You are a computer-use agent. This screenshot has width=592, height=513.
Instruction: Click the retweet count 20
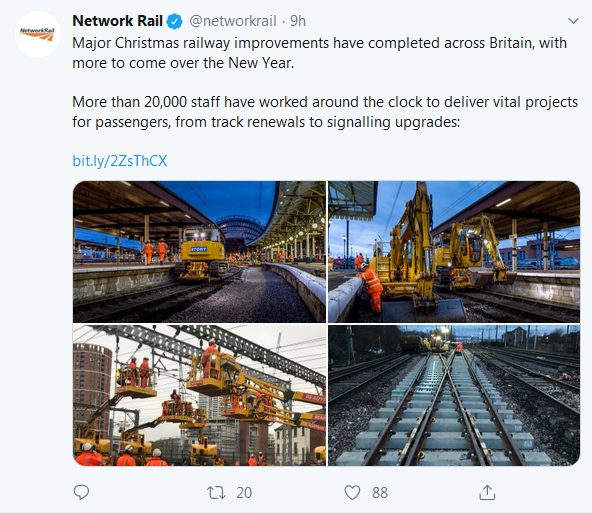click(244, 493)
